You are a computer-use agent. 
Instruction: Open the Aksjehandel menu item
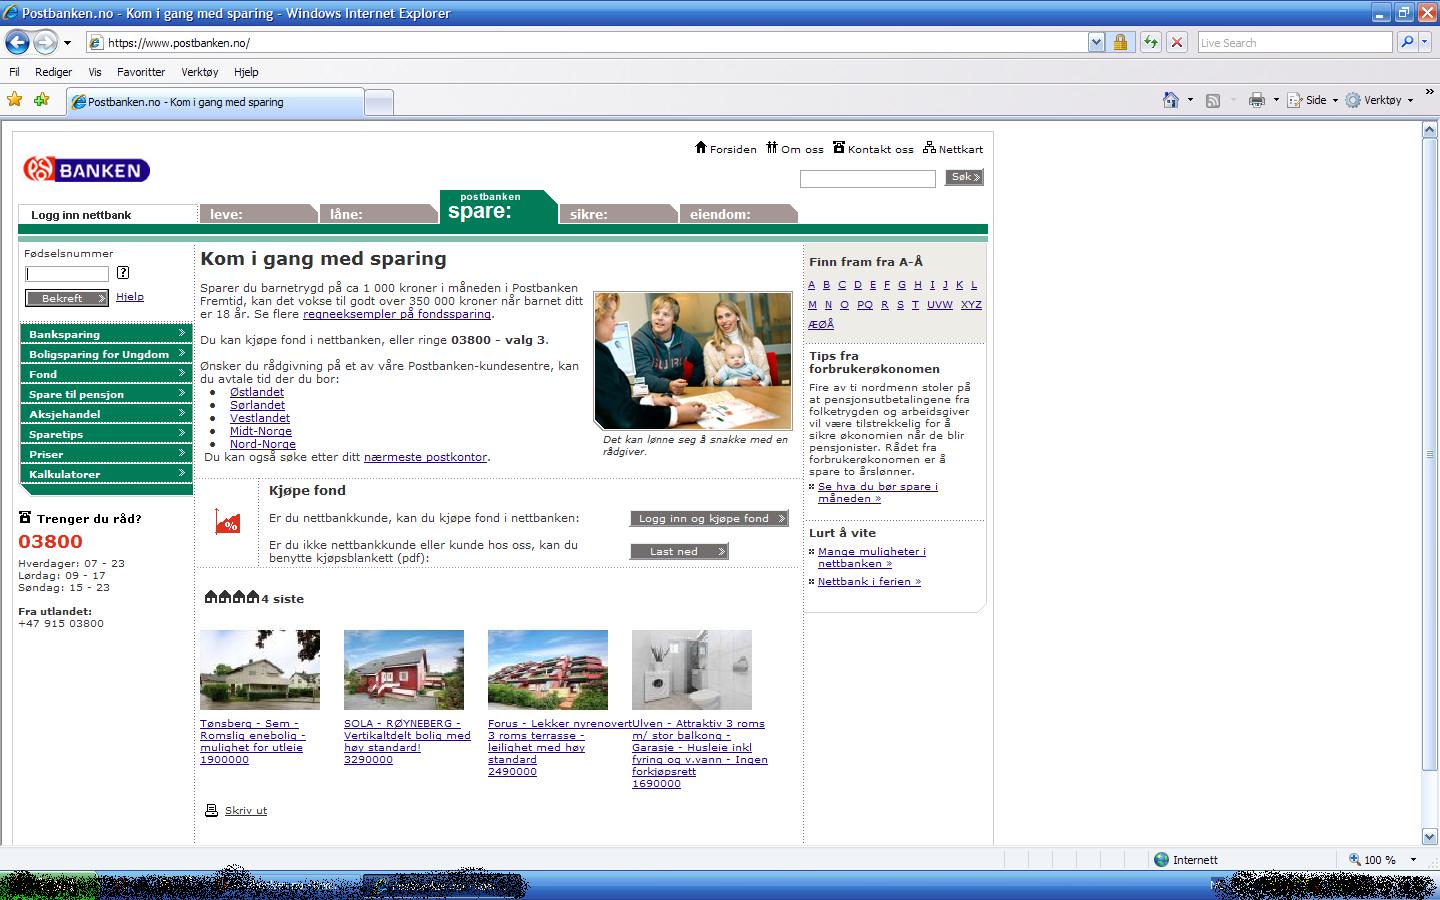point(106,413)
